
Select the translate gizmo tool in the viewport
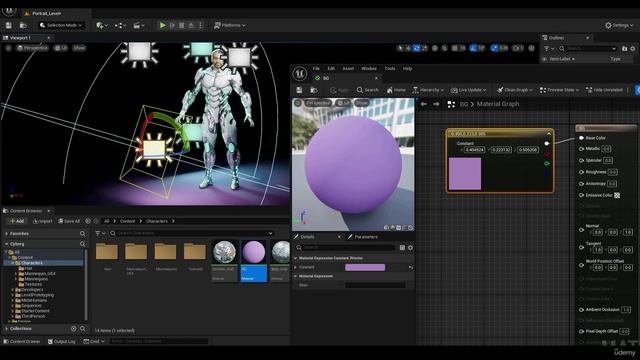click(x=408, y=48)
